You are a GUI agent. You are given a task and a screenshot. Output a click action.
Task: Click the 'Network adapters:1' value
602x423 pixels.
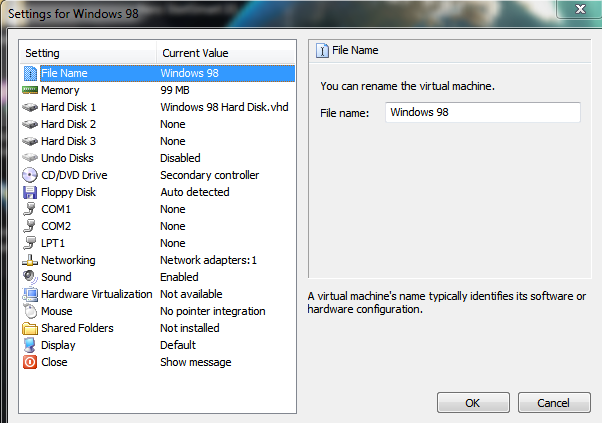(208, 260)
